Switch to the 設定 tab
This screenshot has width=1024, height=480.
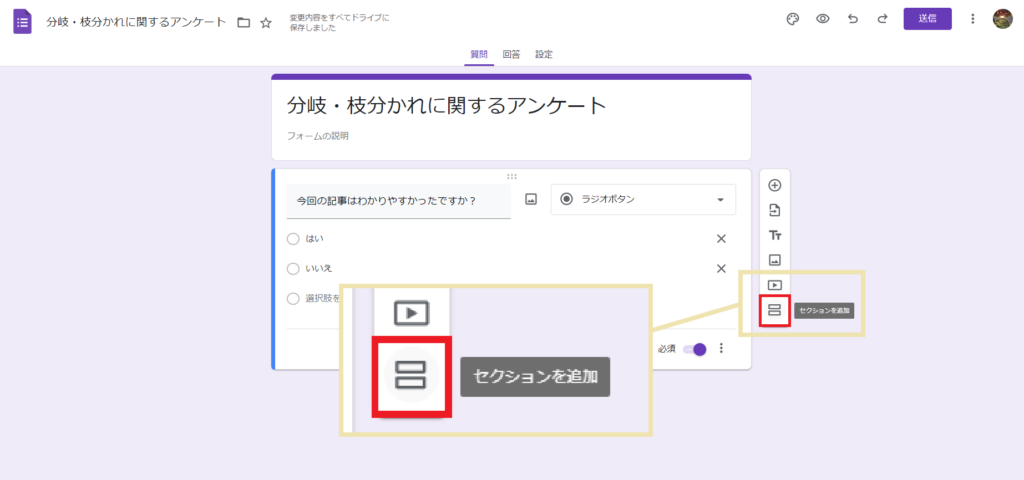tap(544, 55)
